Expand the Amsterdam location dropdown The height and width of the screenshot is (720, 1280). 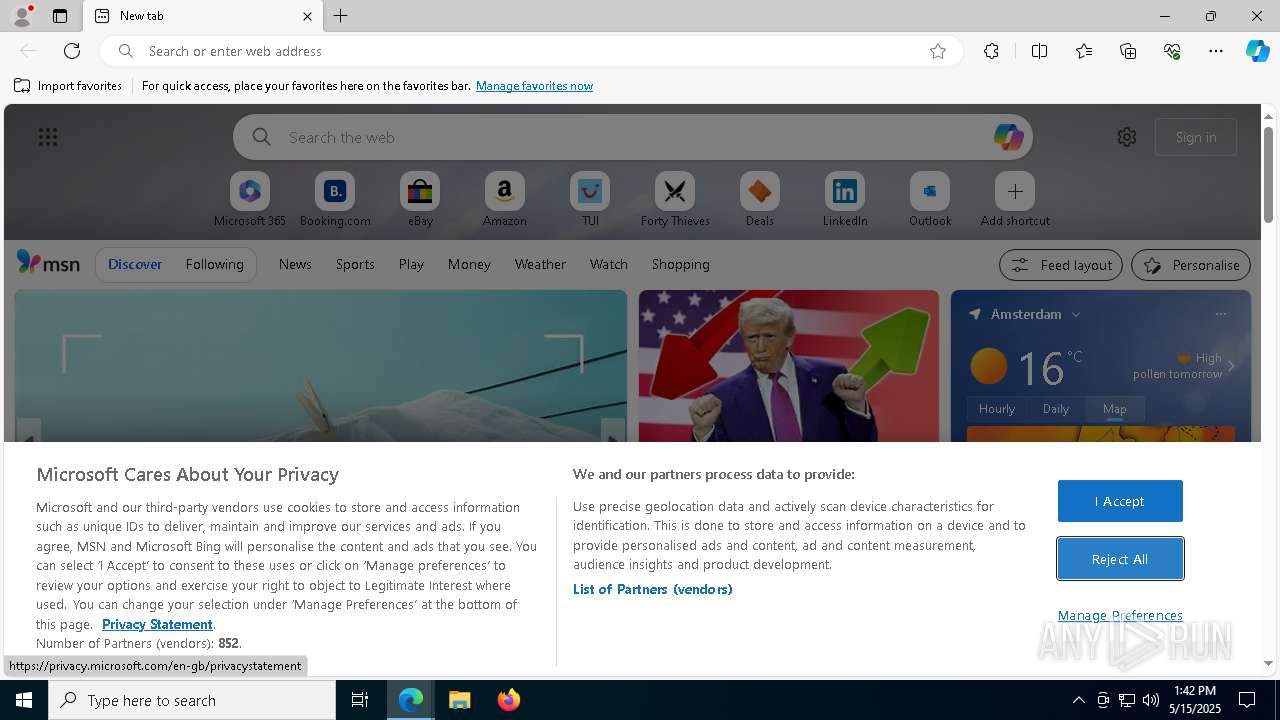click(1076, 314)
